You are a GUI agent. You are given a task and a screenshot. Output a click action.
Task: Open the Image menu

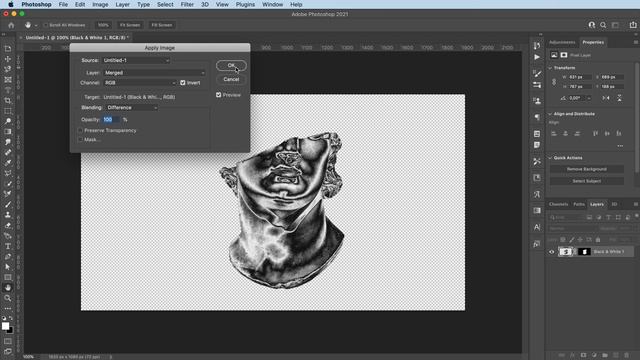(x=100, y=4)
